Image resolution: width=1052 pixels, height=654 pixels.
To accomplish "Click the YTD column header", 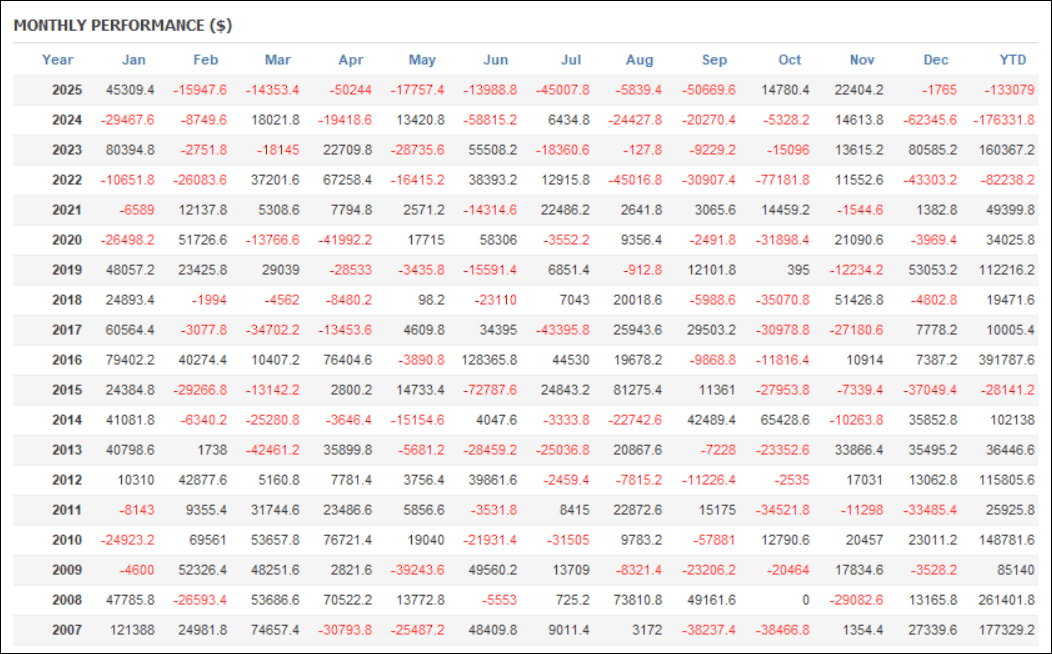I will click(1013, 60).
